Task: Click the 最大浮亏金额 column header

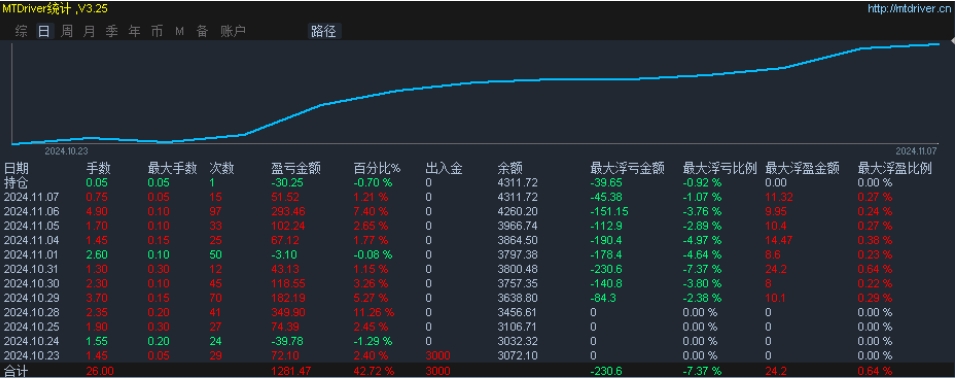Action: coord(627,169)
